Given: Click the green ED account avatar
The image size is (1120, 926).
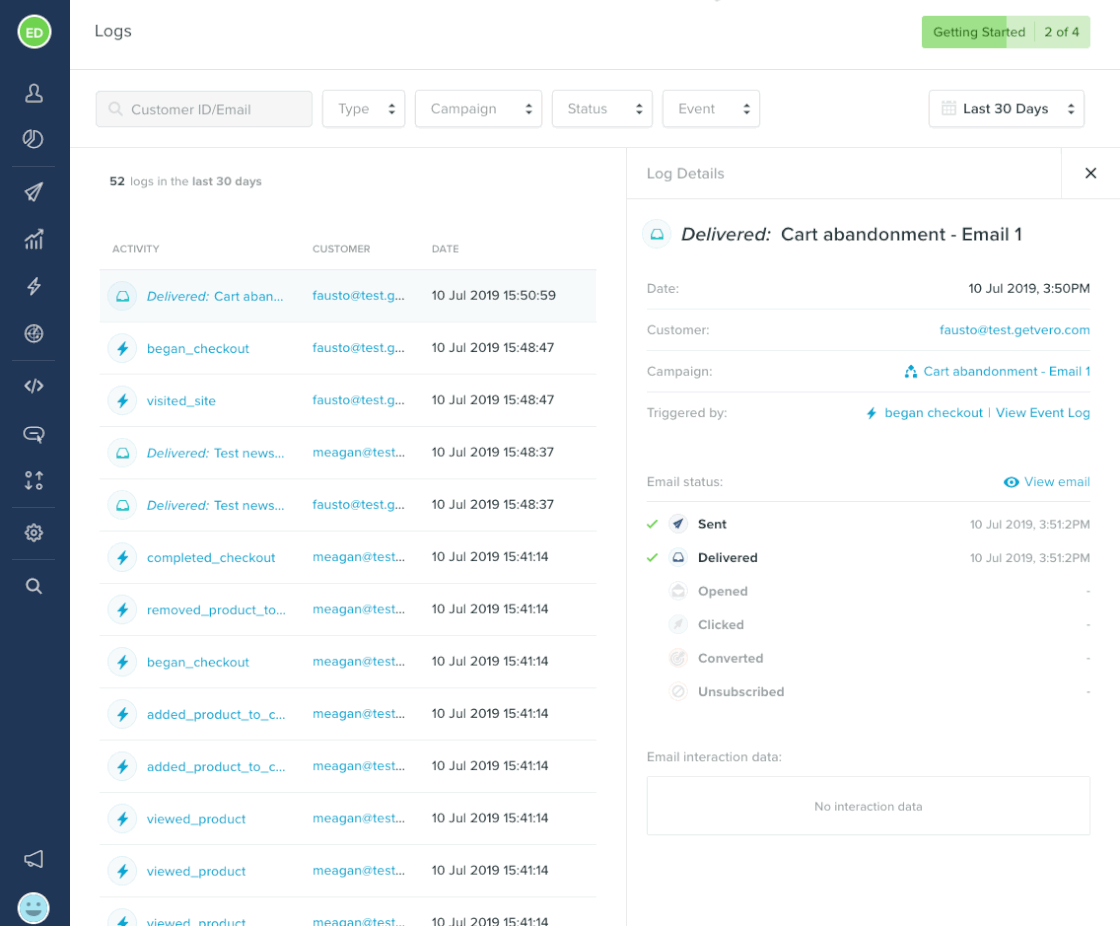Looking at the screenshot, I should [34, 32].
